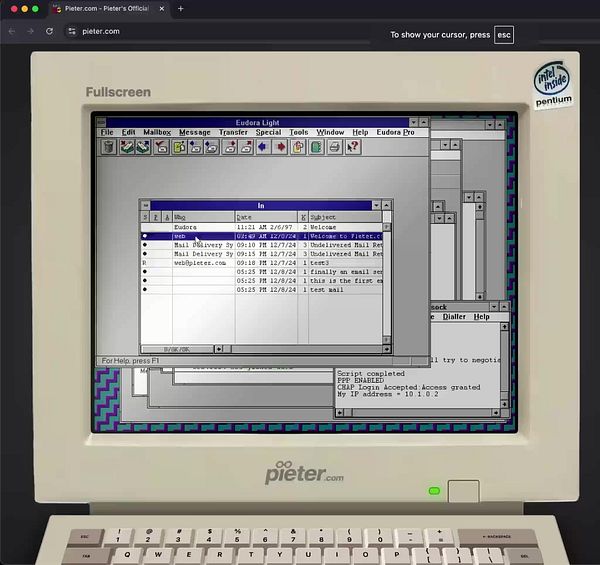Select the 'this is the first' message
The width and height of the screenshot is (600, 565).
pyautogui.click(x=262, y=280)
